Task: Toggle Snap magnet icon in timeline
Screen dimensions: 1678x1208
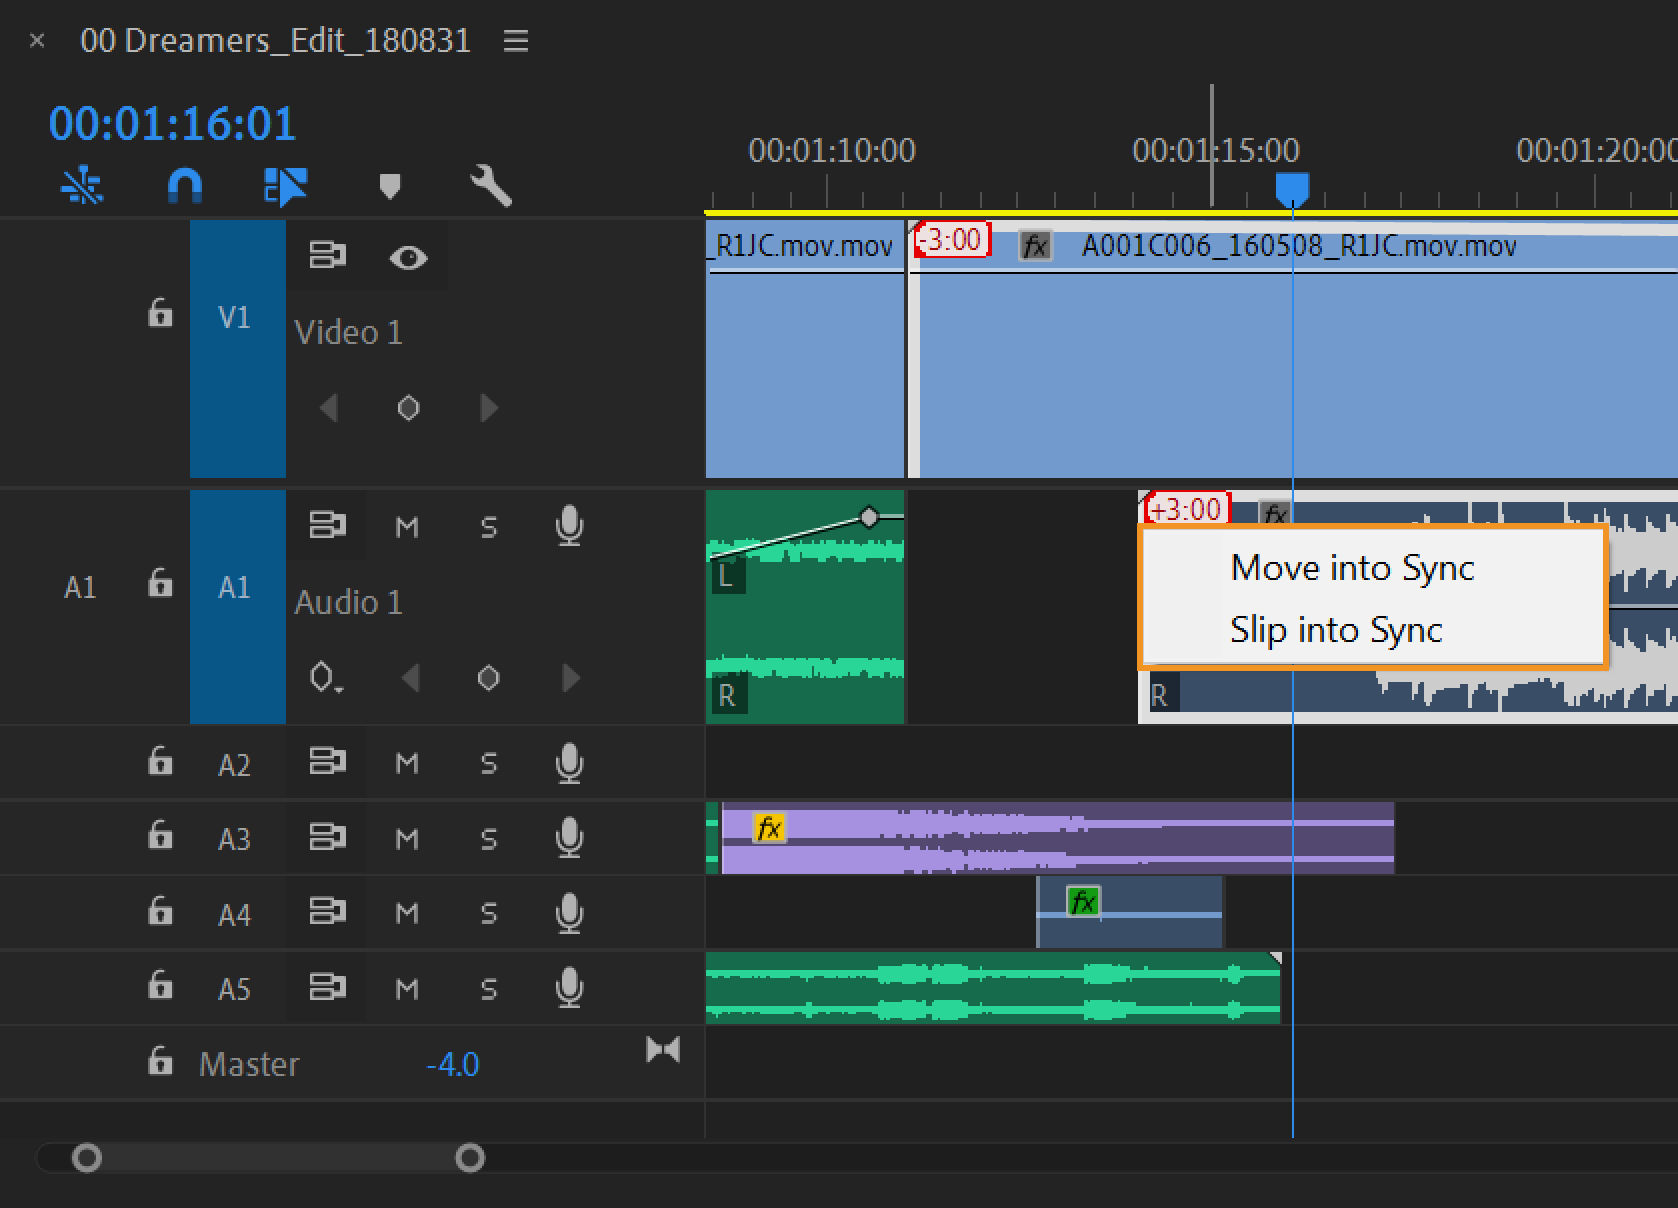Action: (x=184, y=186)
